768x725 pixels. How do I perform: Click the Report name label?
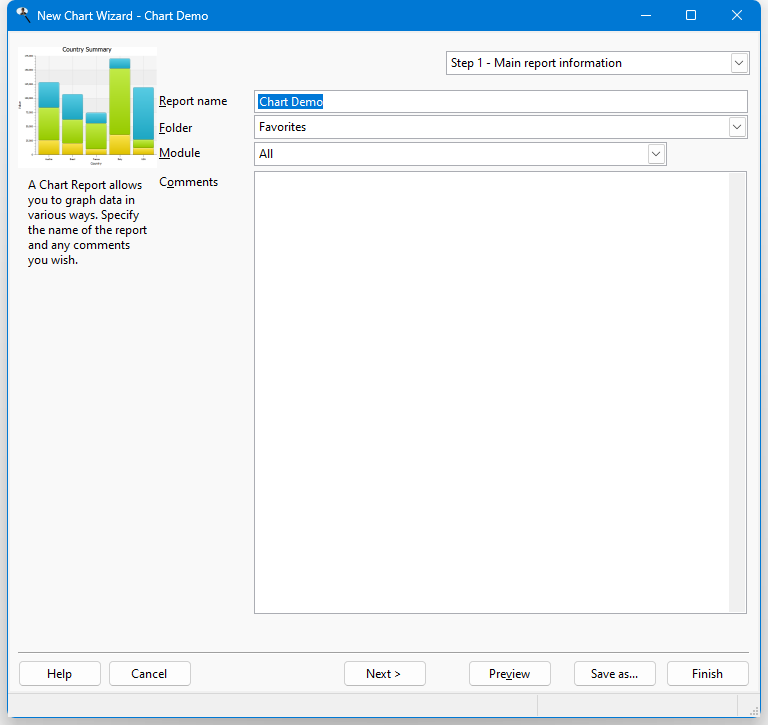pyautogui.click(x=193, y=101)
